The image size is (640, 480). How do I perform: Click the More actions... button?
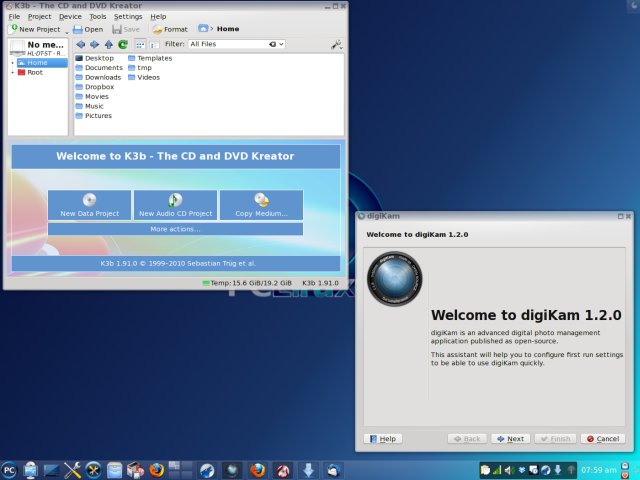[x=175, y=229]
